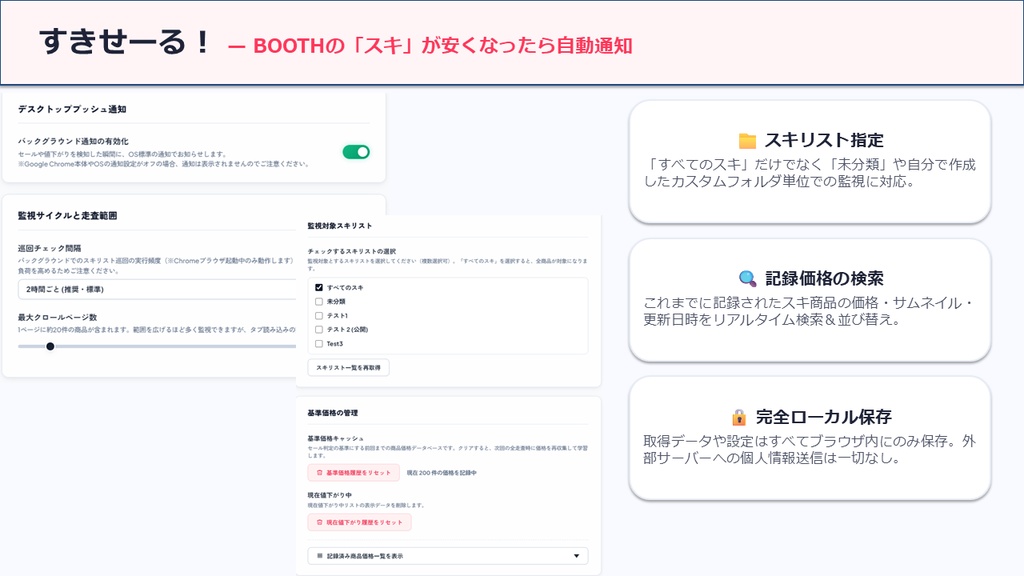
Task: Toggle バックグラウンド通知の有効化 switch
Action: 356,152
